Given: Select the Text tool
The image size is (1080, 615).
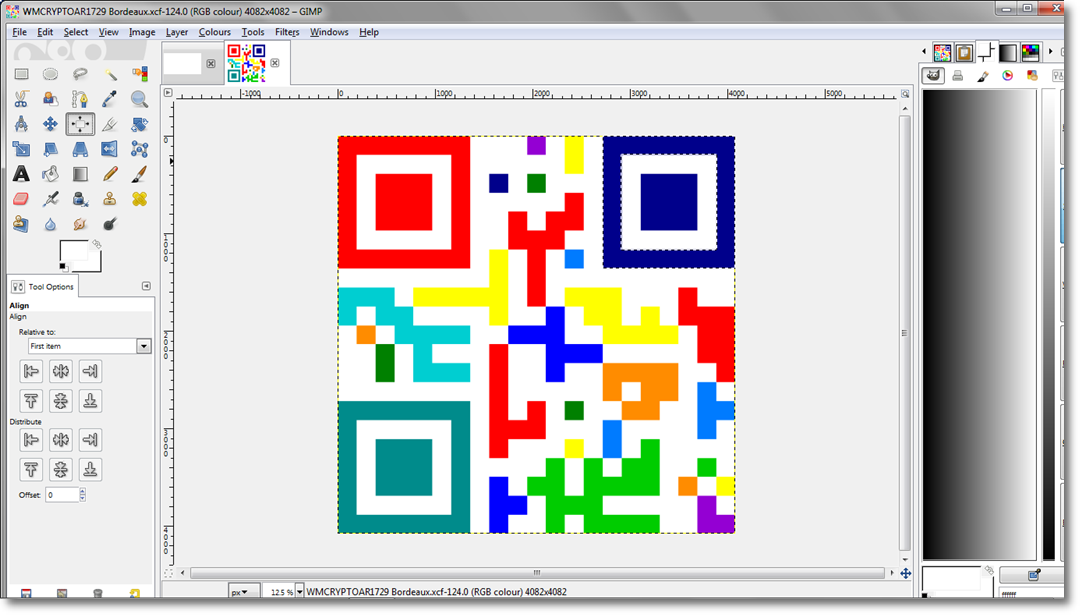Looking at the screenshot, I should coord(21,174).
